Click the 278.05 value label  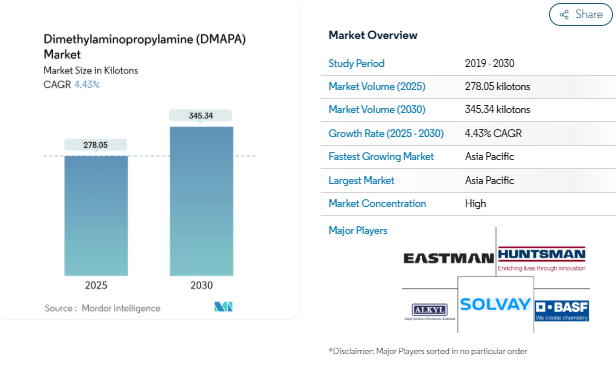tap(95, 145)
